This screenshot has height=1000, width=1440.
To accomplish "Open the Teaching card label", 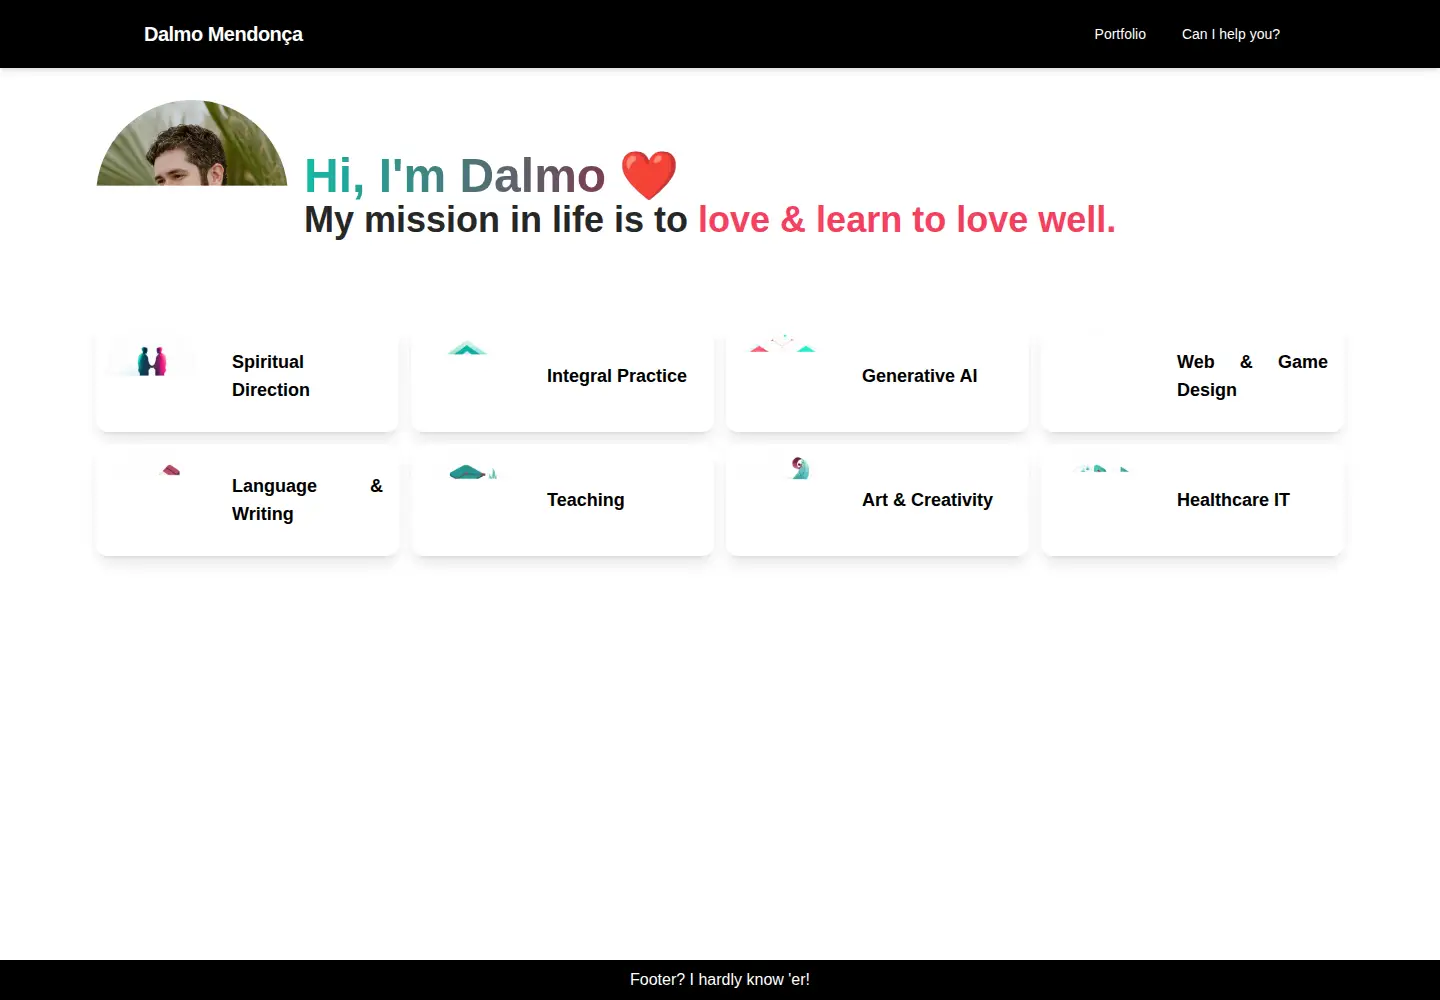I will coord(586,500).
